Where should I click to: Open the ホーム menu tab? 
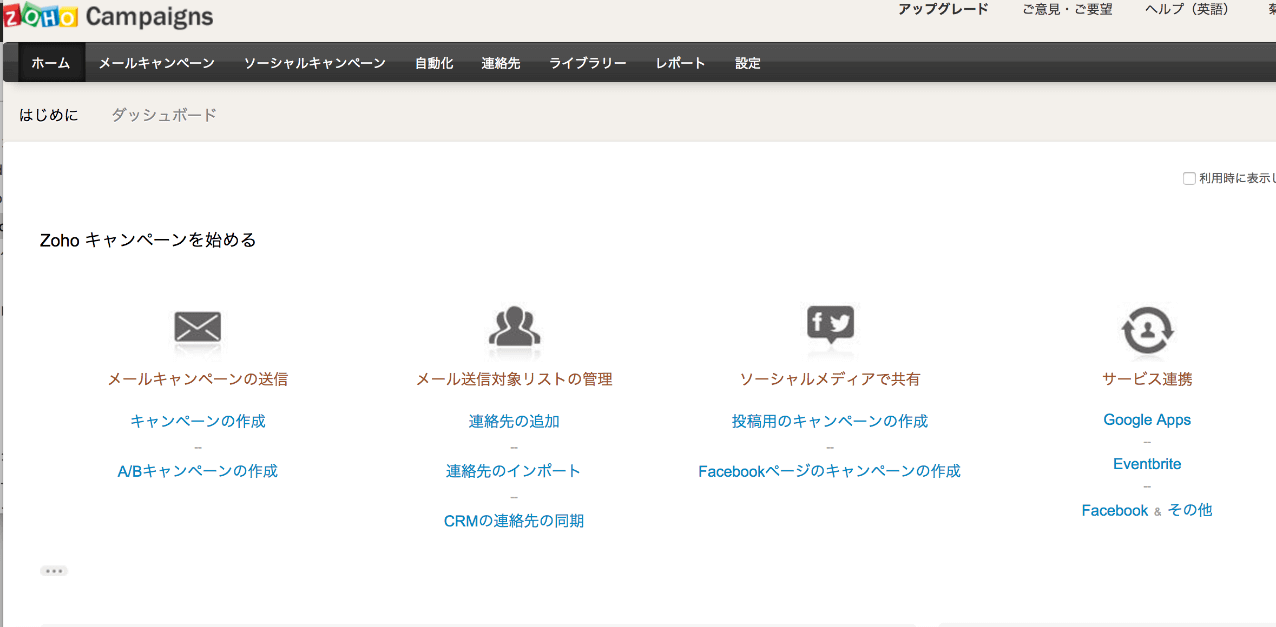click(x=51, y=63)
